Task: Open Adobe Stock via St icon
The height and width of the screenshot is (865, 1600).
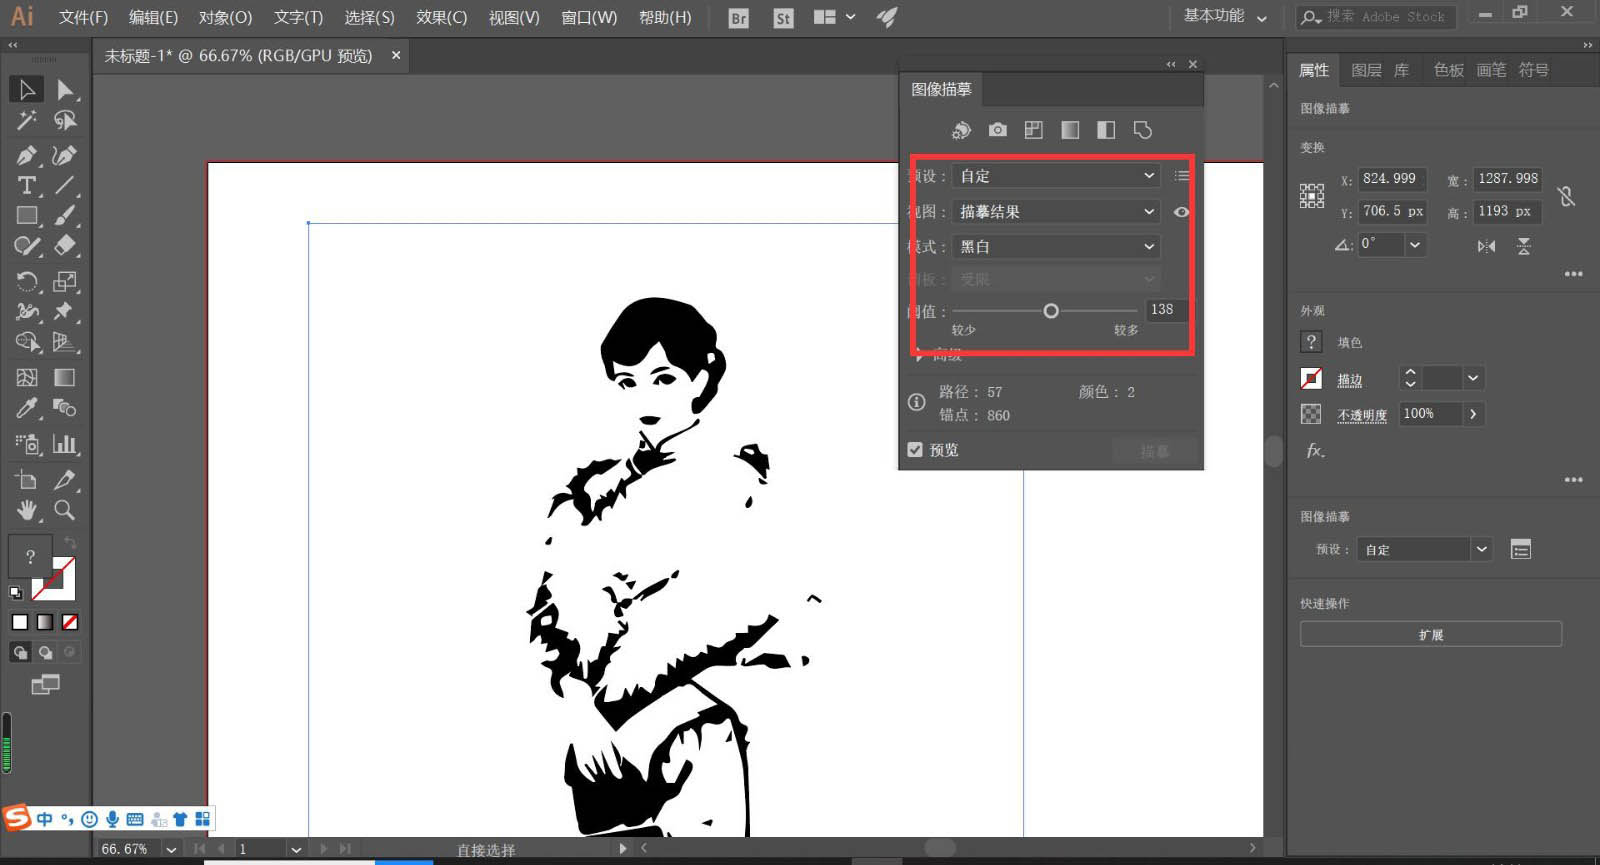Action: (x=783, y=18)
